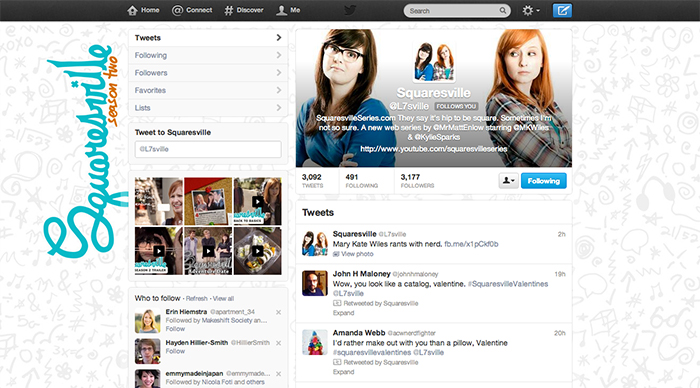Dismiss emmymadeinjapan suggestion
The width and height of the screenshot is (700, 388).
tap(279, 374)
